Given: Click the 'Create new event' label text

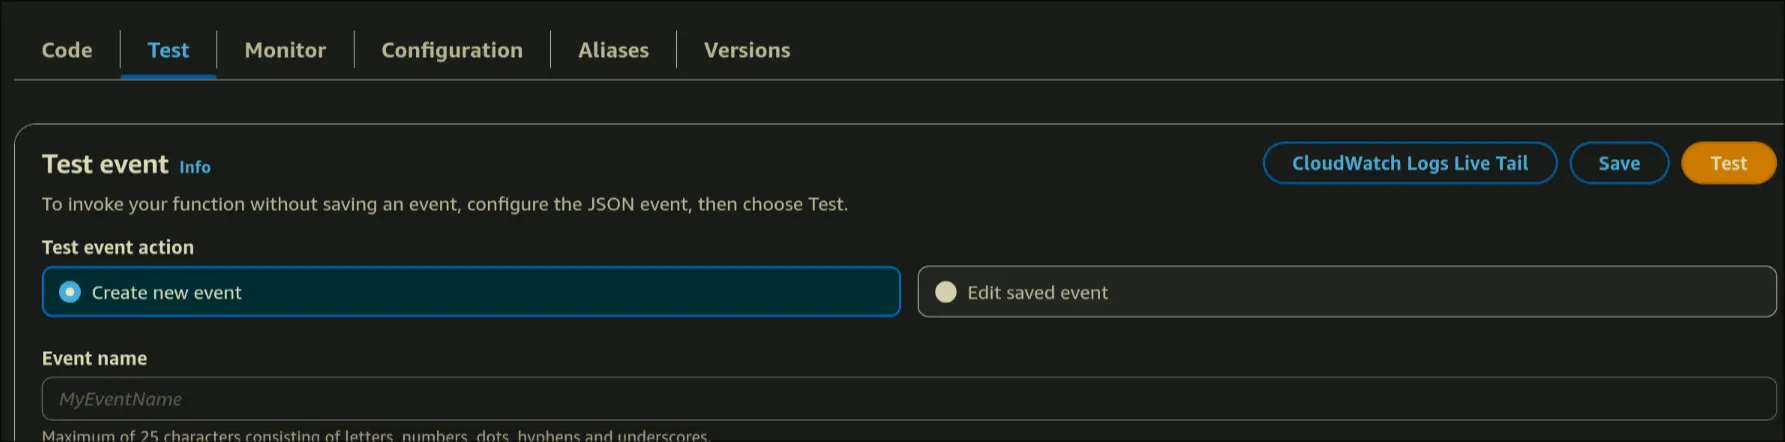Looking at the screenshot, I should click(x=167, y=293).
